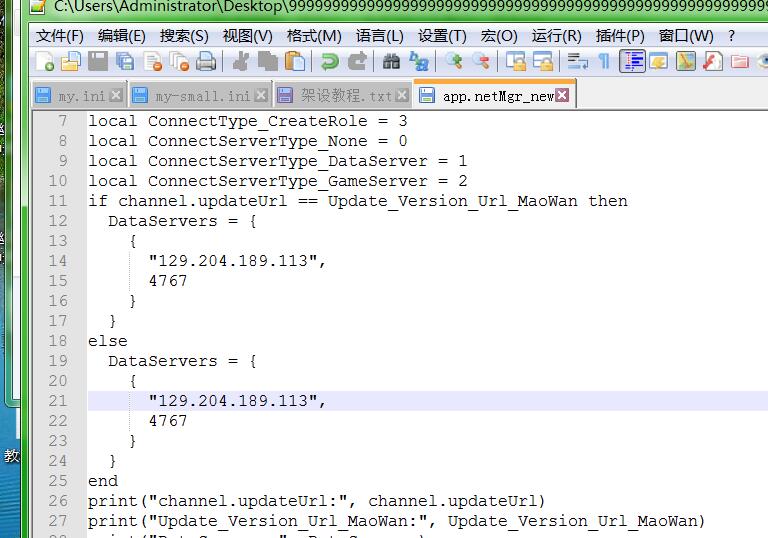Click line number 11 in the margin
The width and height of the screenshot is (768, 538).
coord(58,201)
